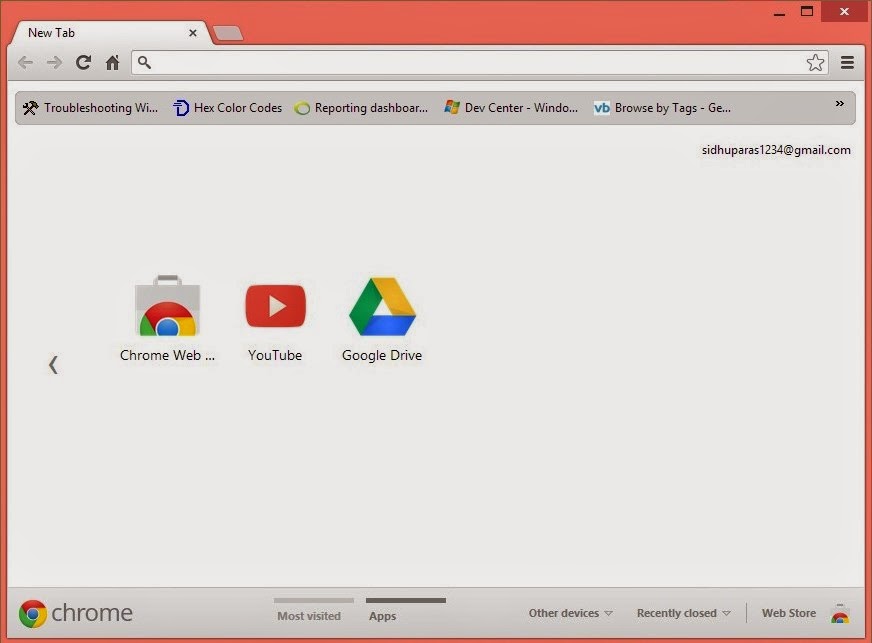872x643 pixels.
Task: Minimize the Chrome window
Action: click(x=779, y=12)
